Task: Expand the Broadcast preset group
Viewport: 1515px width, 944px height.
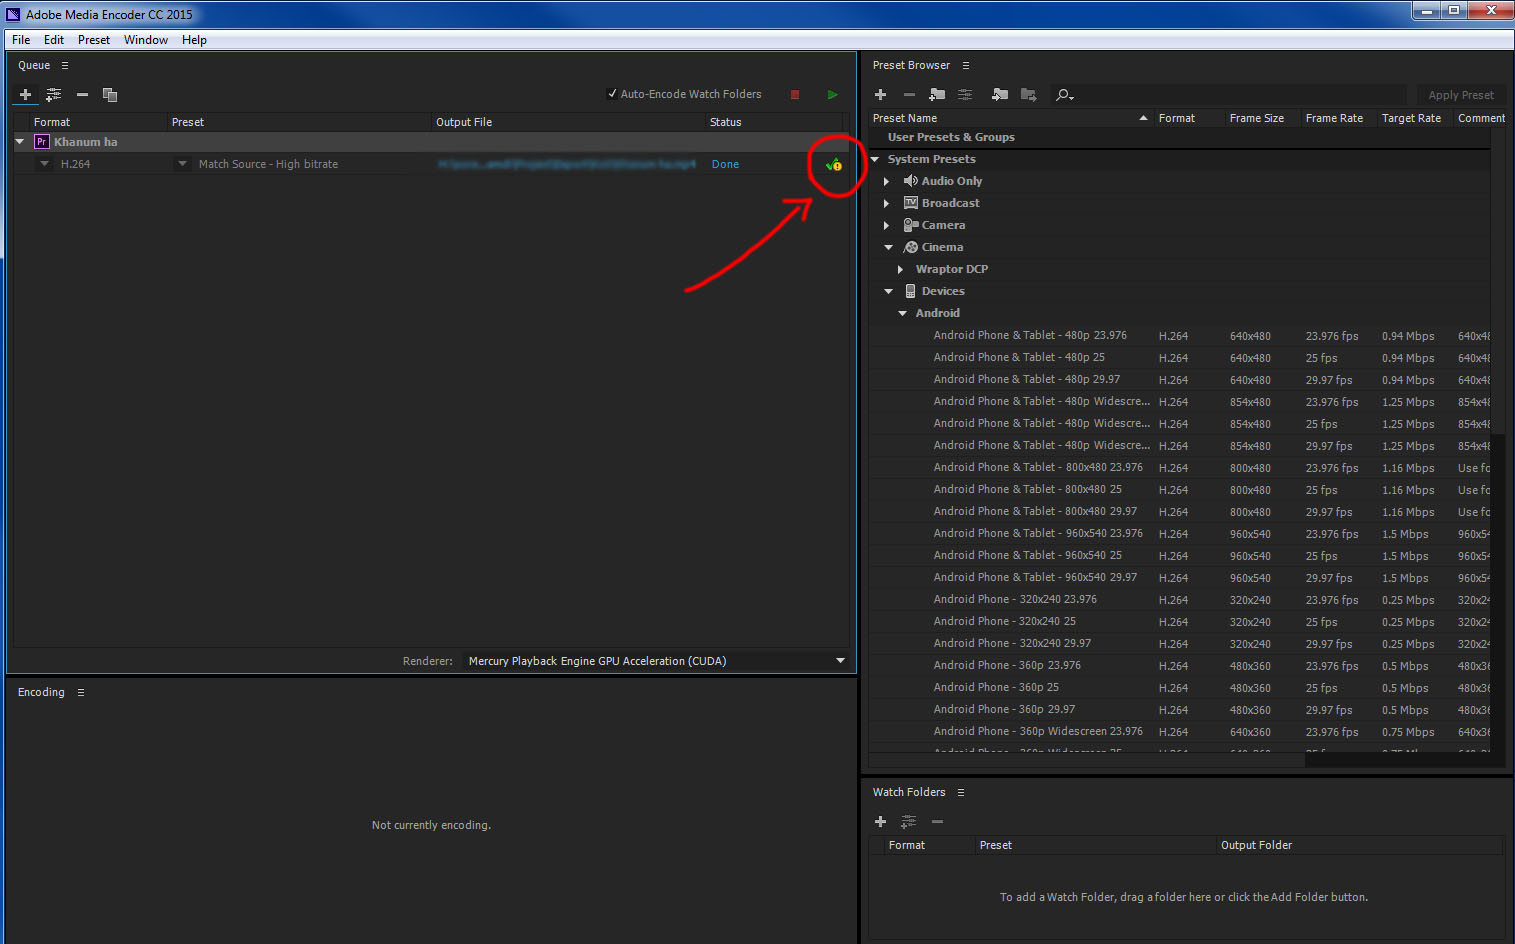Action: tap(887, 203)
